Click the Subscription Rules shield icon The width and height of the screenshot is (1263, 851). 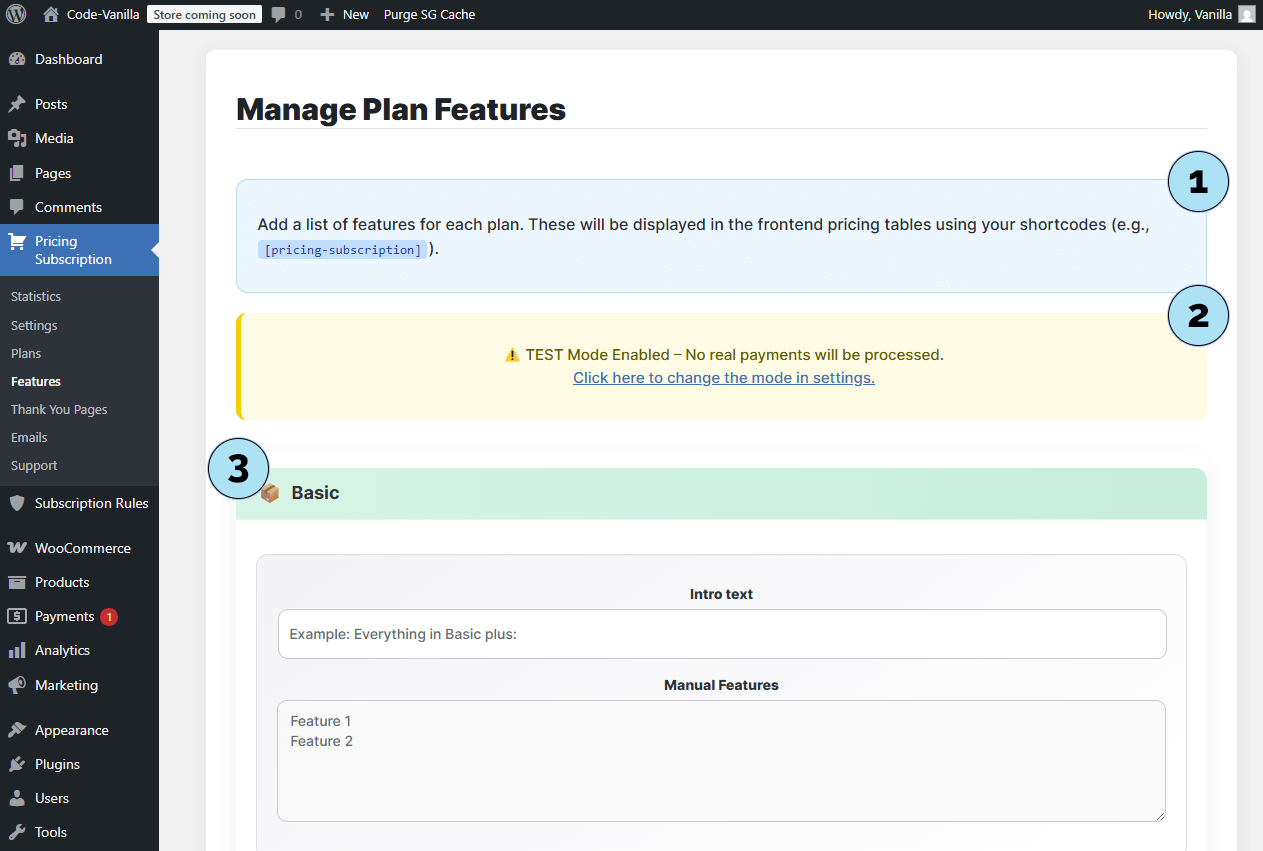(17, 503)
